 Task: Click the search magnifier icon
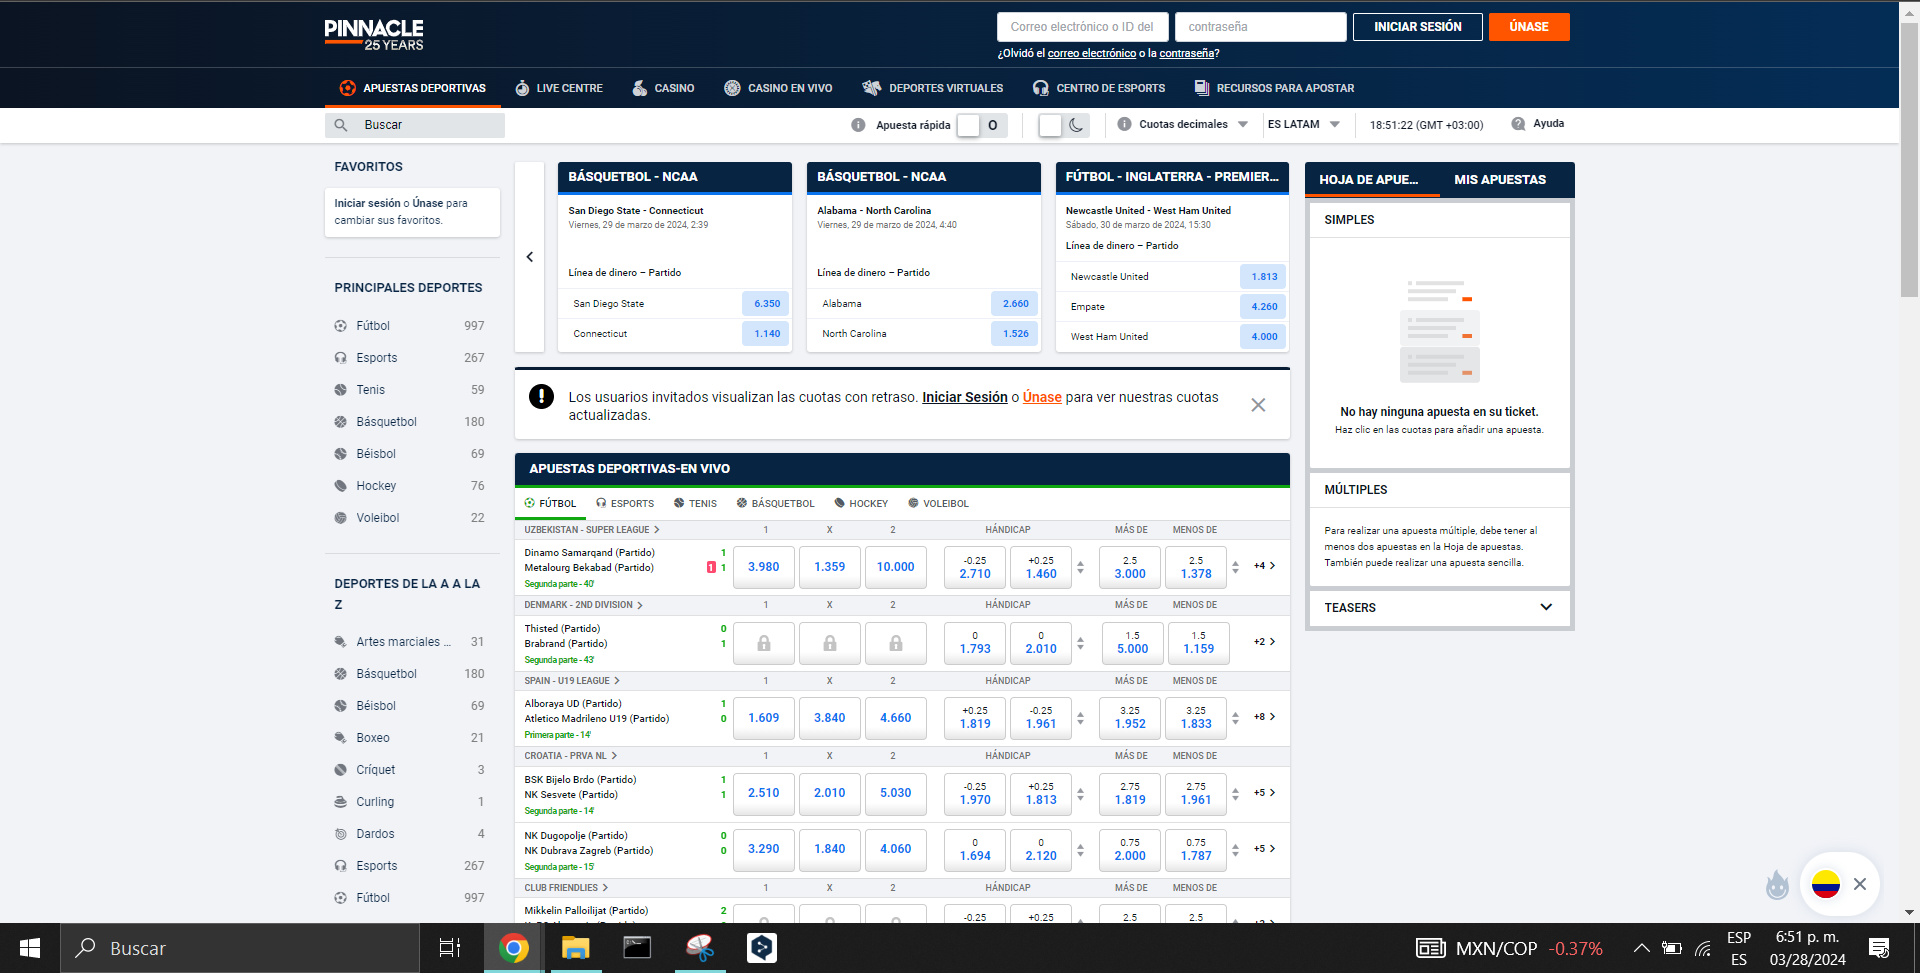point(341,125)
